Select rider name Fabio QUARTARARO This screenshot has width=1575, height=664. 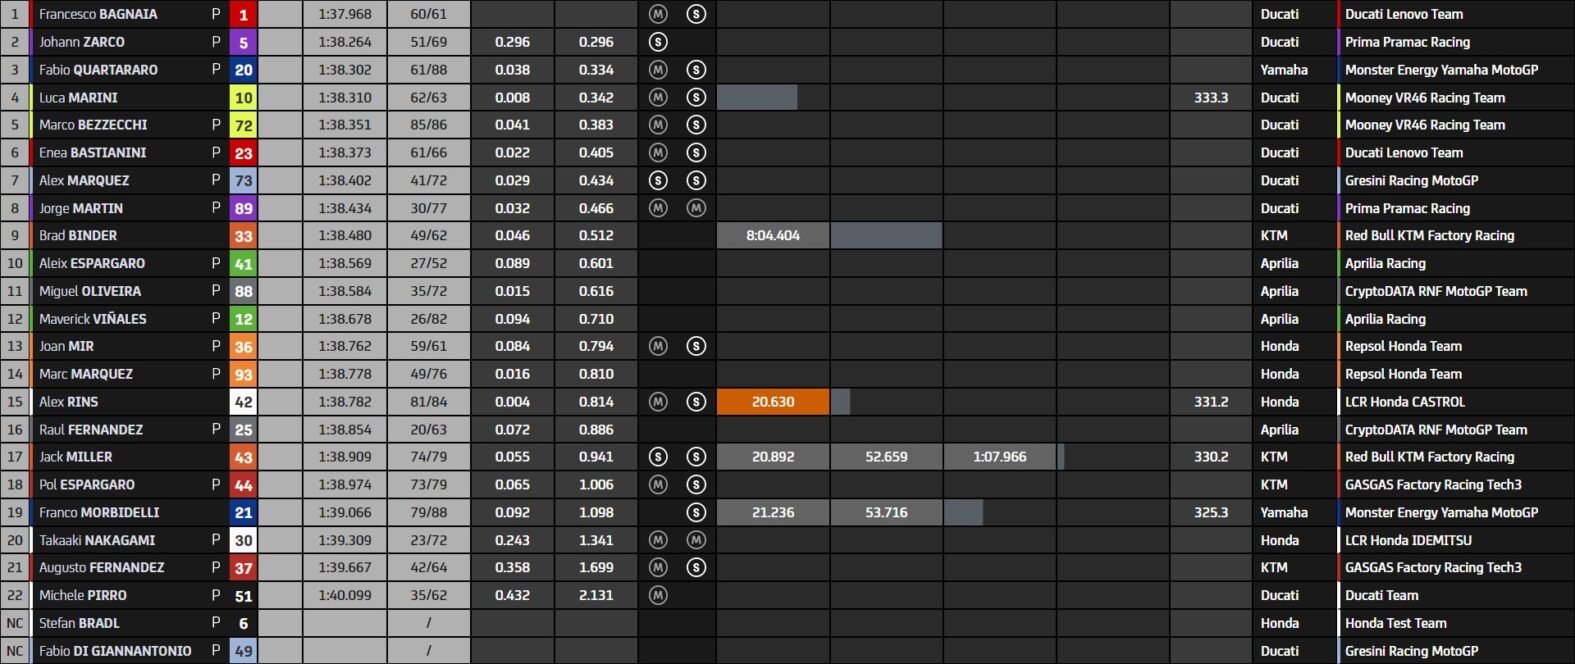tap(98, 70)
